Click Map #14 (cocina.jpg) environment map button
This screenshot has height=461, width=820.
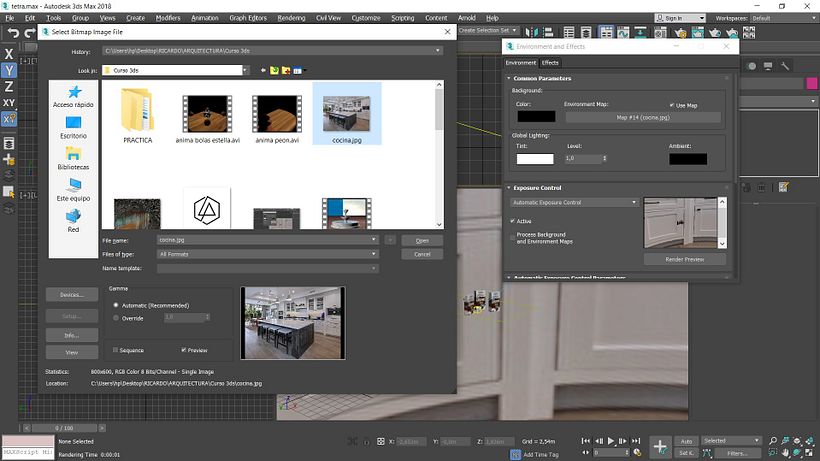pyautogui.click(x=643, y=118)
